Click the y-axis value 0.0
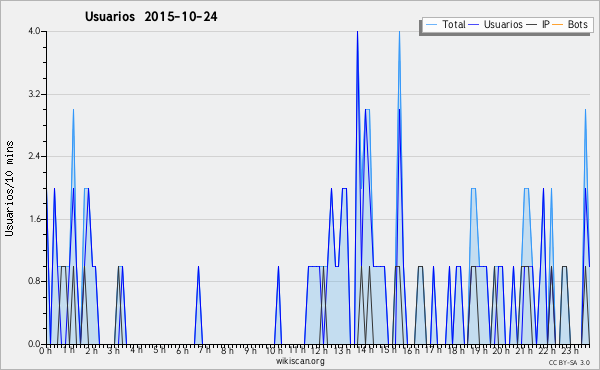Image resolution: width=600 pixels, height=370 pixels. tap(34, 344)
